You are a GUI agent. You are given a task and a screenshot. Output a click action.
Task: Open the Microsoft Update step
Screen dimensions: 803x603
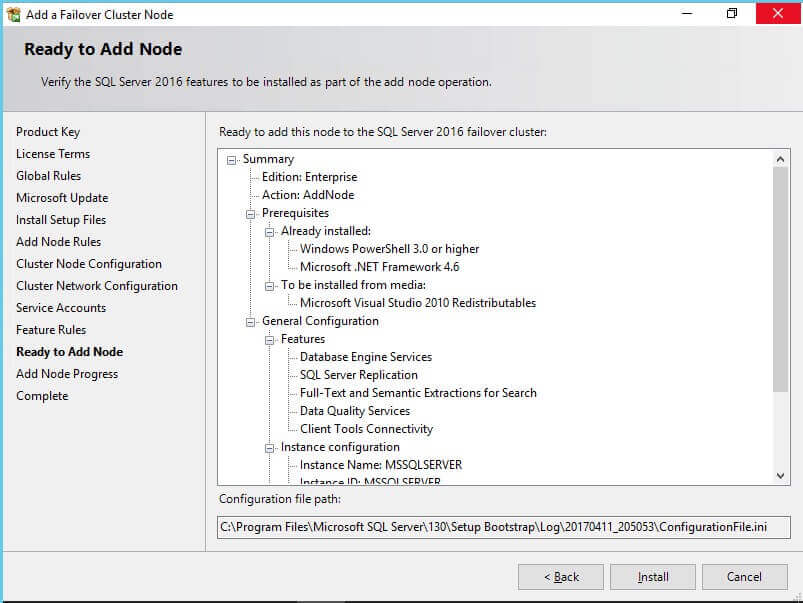tap(62, 198)
